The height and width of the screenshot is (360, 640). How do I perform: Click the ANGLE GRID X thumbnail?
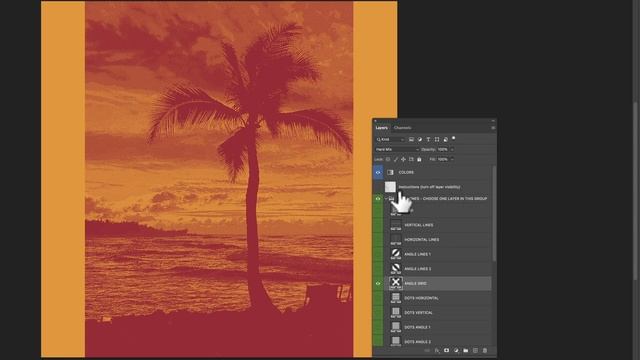[x=396, y=283]
